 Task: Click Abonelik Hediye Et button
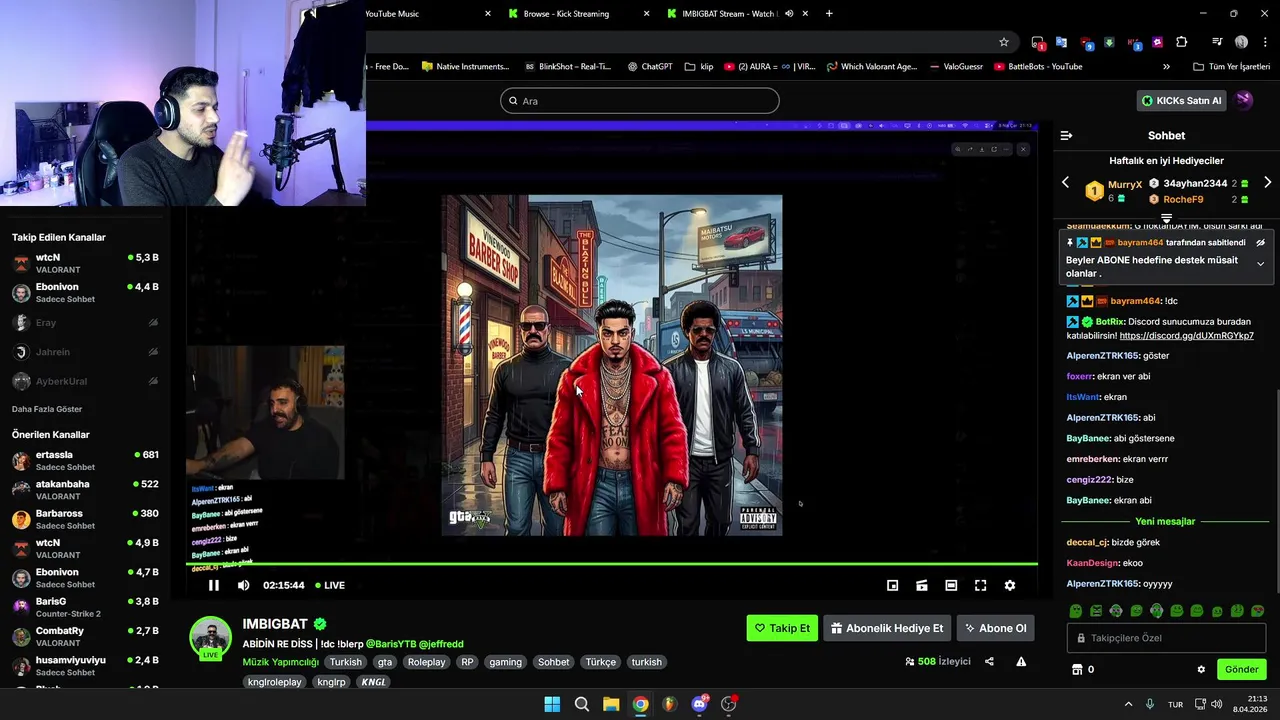(x=886, y=628)
